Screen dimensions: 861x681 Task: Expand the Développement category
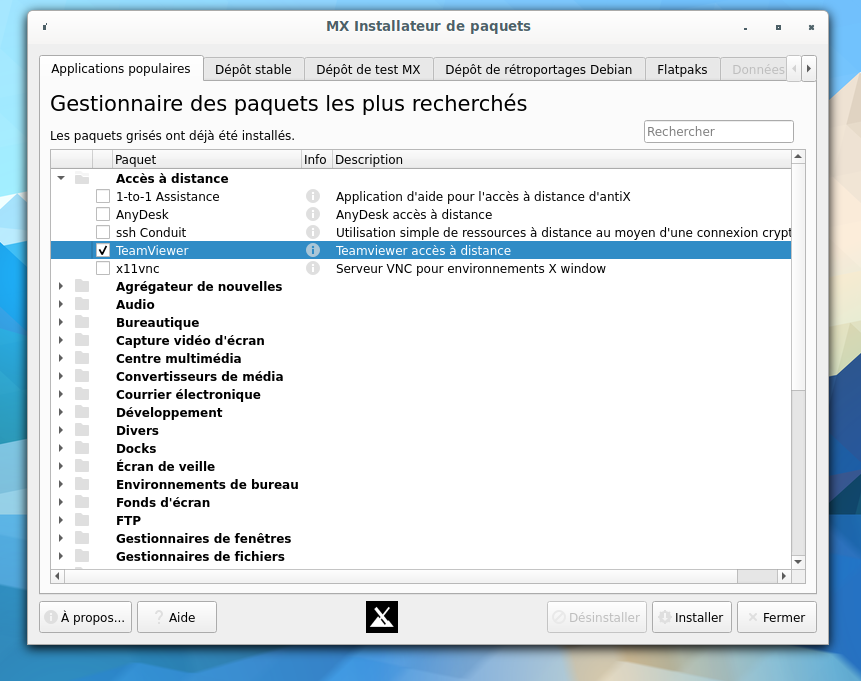pyautogui.click(x=61, y=413)
